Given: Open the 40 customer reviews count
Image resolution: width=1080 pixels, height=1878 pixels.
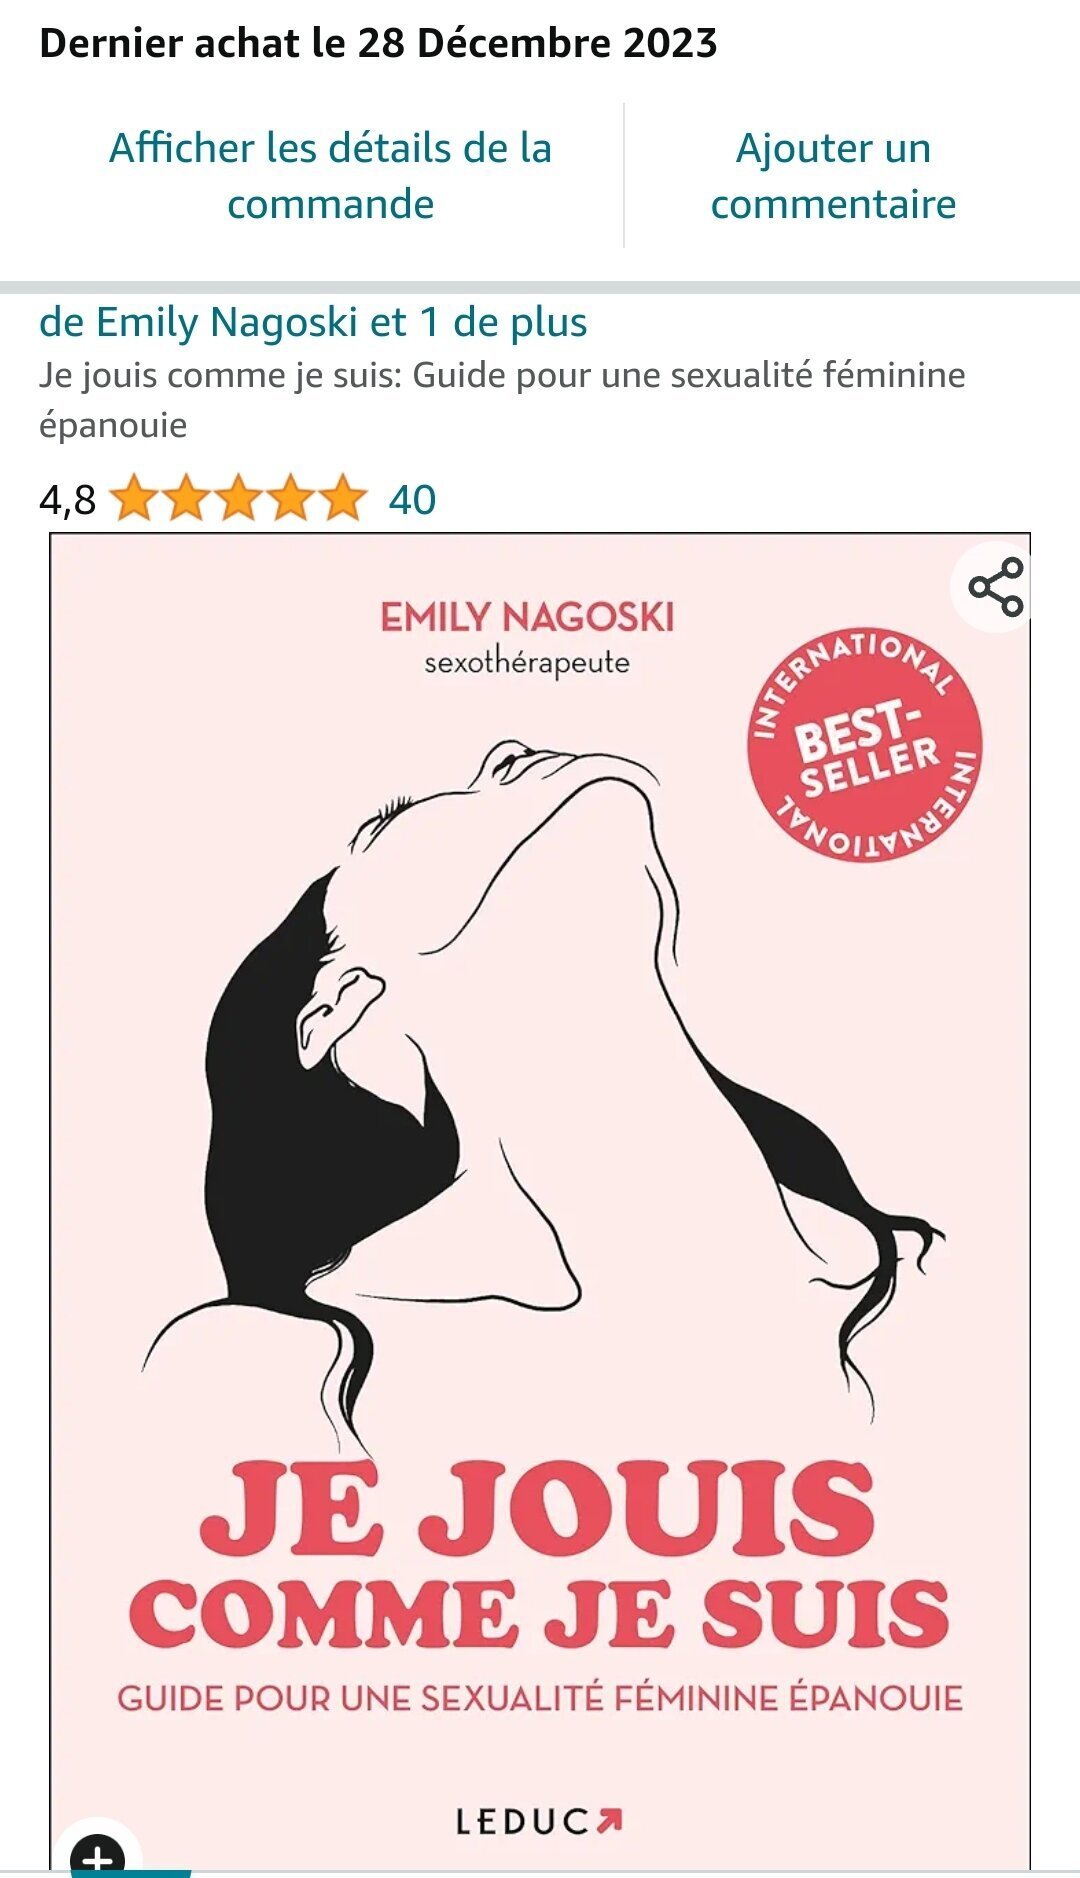Looking at the screenshot, I should click(412, 499).
